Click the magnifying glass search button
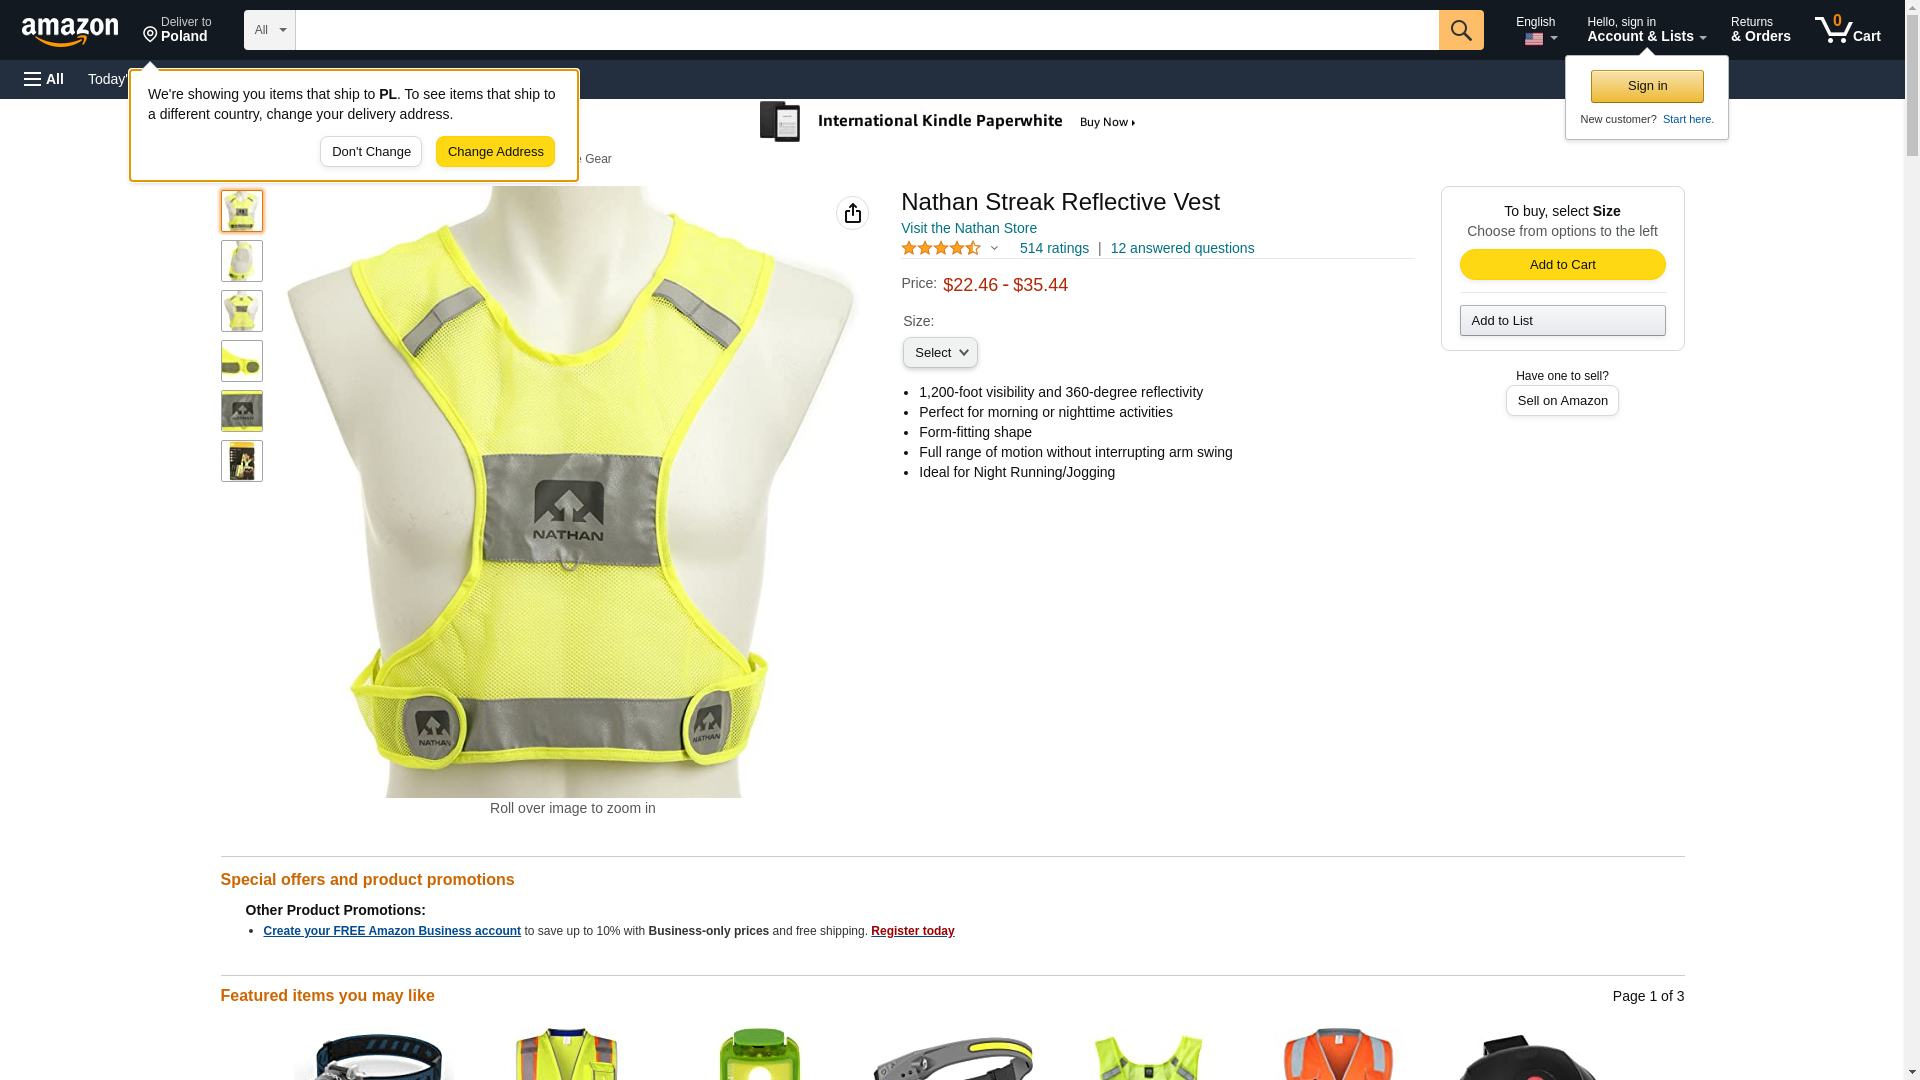 click(x=1461, y=30)
